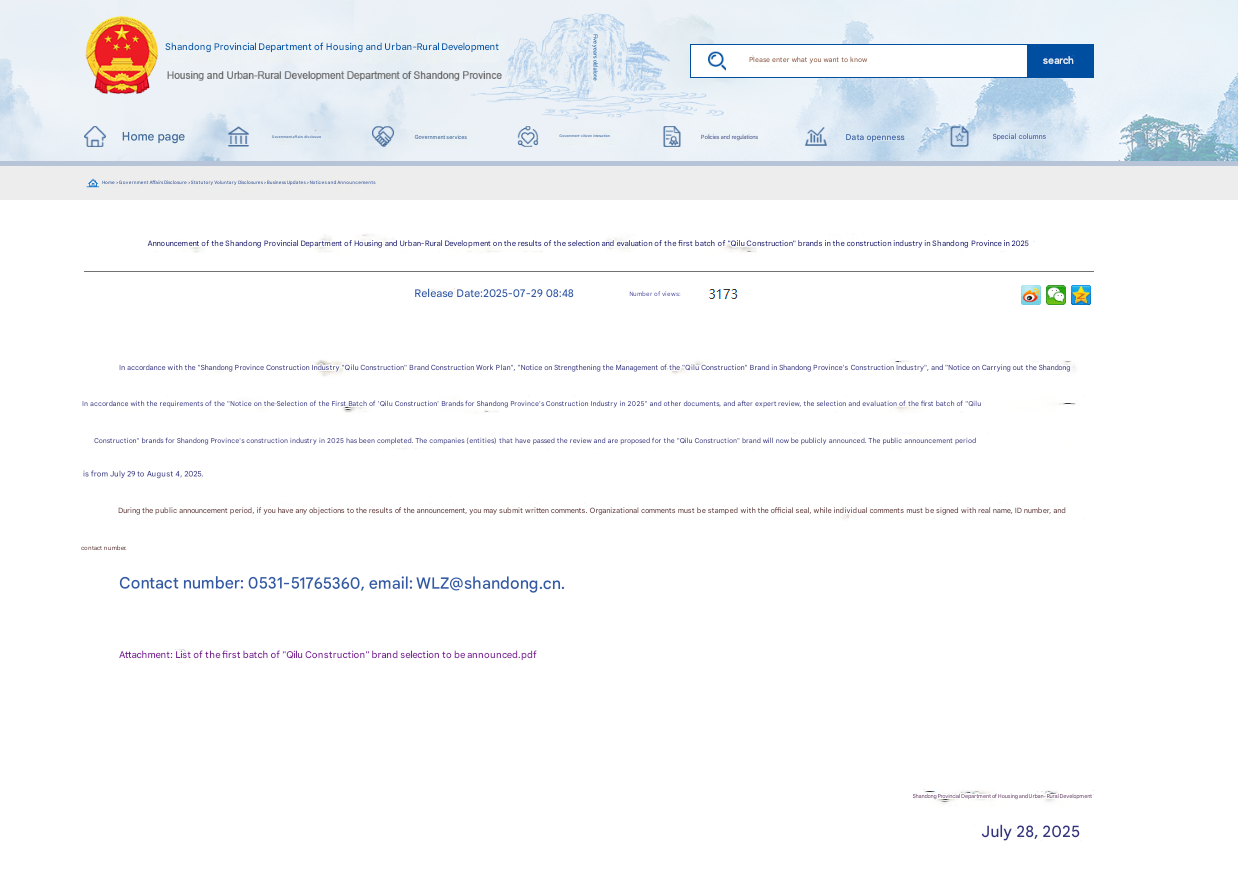Open the Home page menu item
The image size is (1238, 887).
point(153,137)
